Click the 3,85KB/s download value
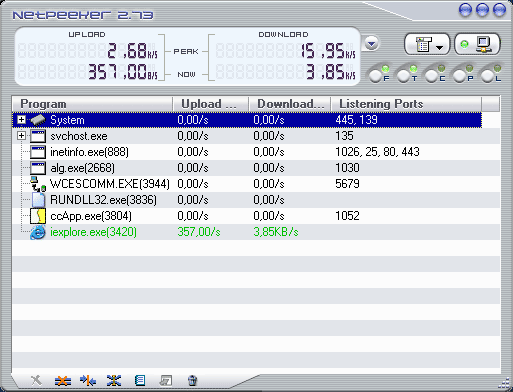Screen dimensions: 513x392 click(x=276, y=232)
